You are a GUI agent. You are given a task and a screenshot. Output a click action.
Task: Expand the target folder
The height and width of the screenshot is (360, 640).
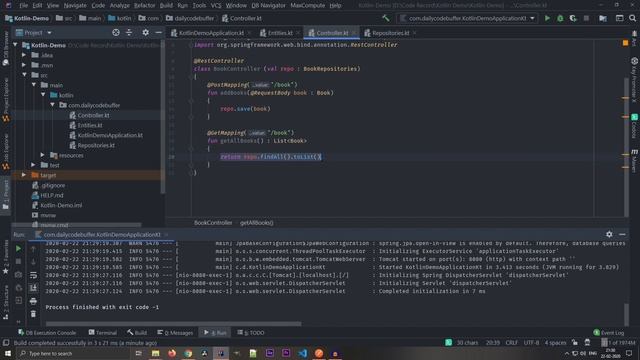[x=24, y=175]
